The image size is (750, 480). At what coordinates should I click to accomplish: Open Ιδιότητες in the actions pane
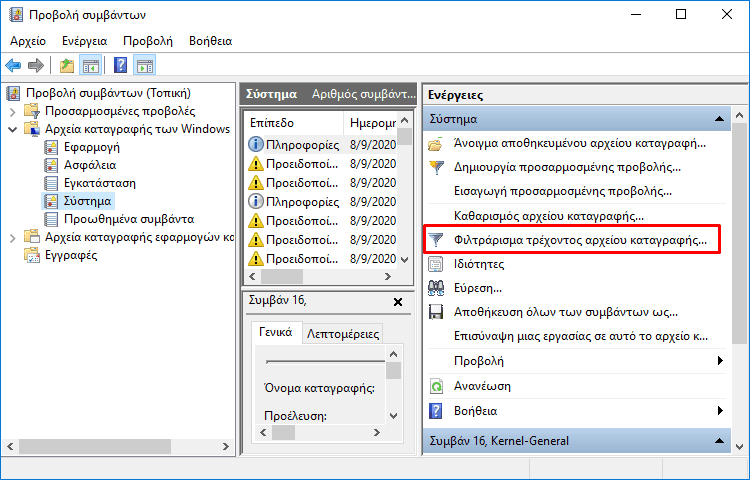pyautogui.click(x=479, y=264)
